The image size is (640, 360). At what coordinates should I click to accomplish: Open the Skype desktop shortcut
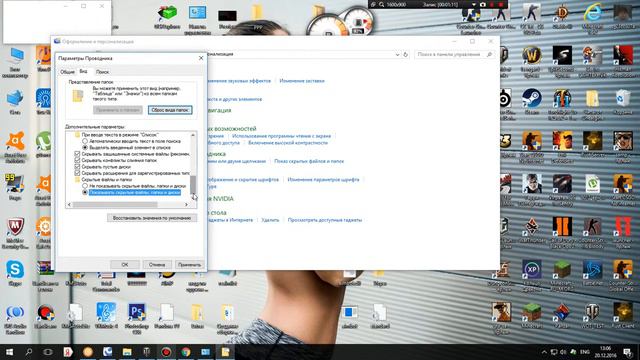pos(15,270)
